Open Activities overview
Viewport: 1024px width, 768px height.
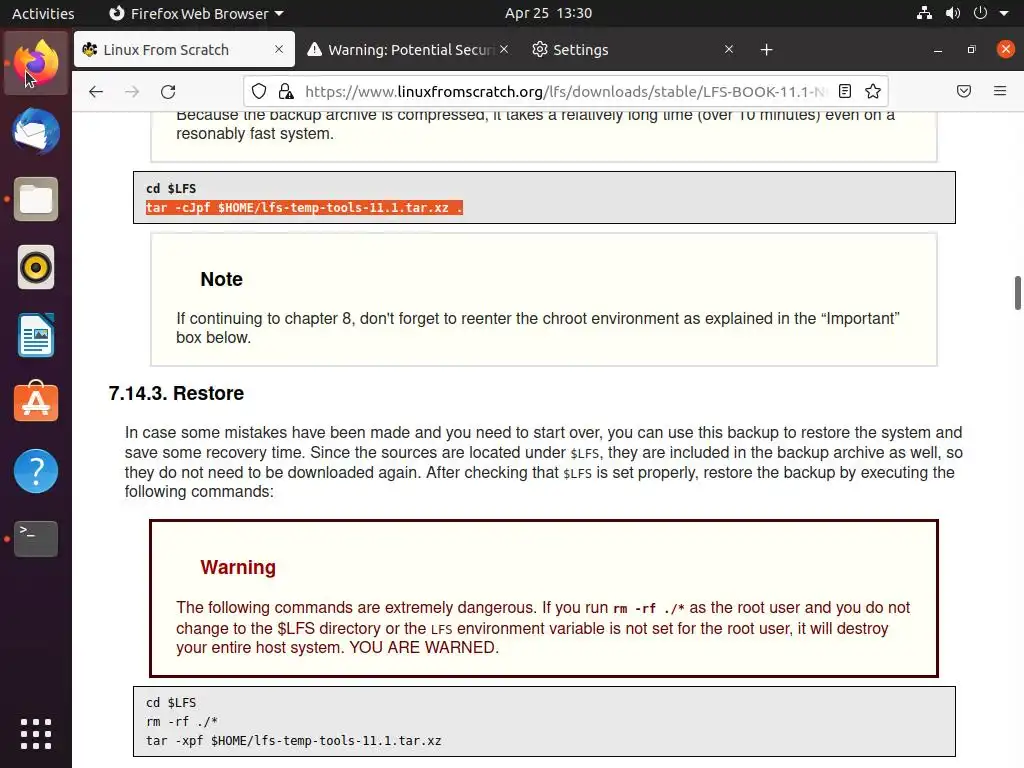[43, 13]
